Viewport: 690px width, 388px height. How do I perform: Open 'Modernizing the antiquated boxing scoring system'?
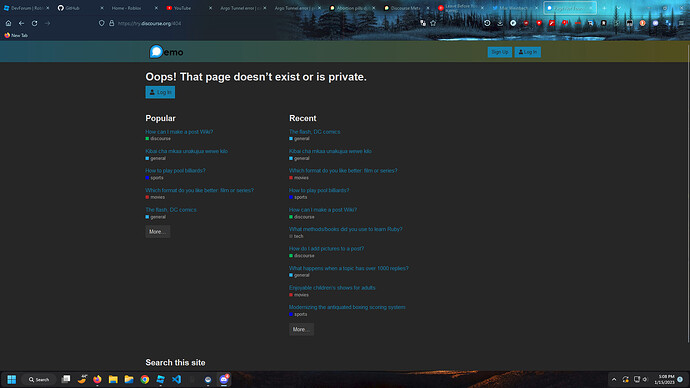point(347,307)
